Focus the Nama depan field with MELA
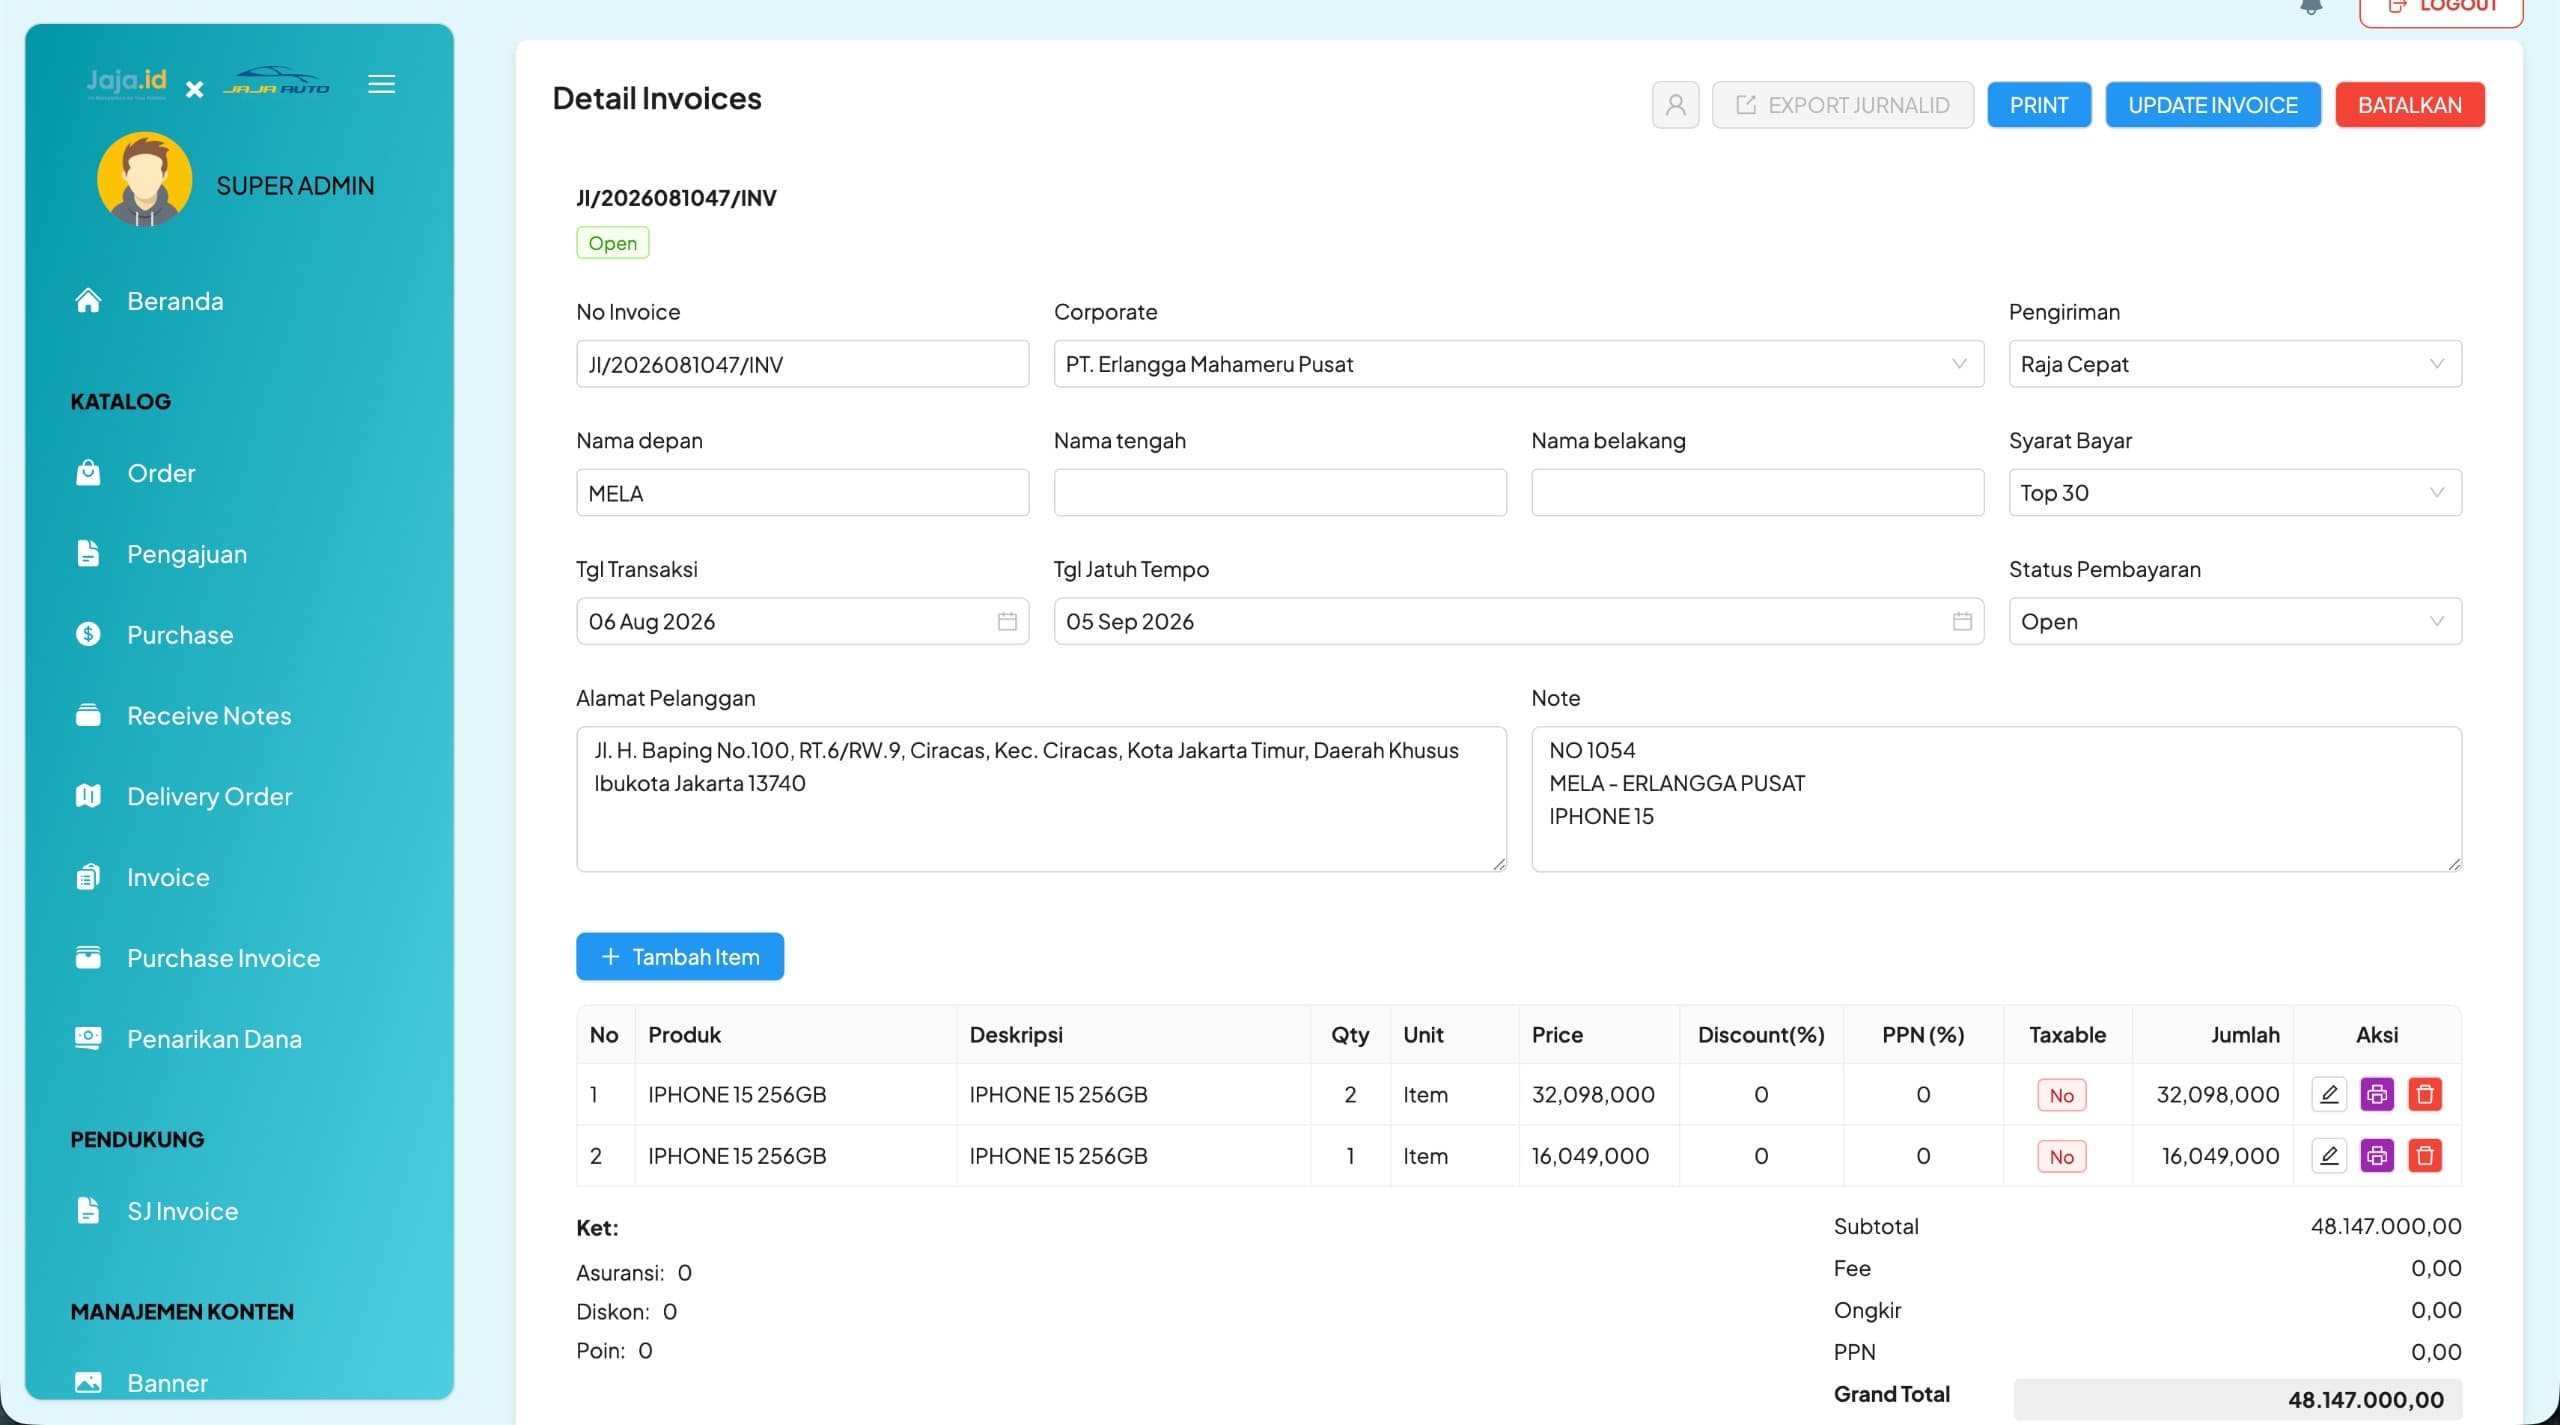2560x1425 pixels. pos(802,492)
